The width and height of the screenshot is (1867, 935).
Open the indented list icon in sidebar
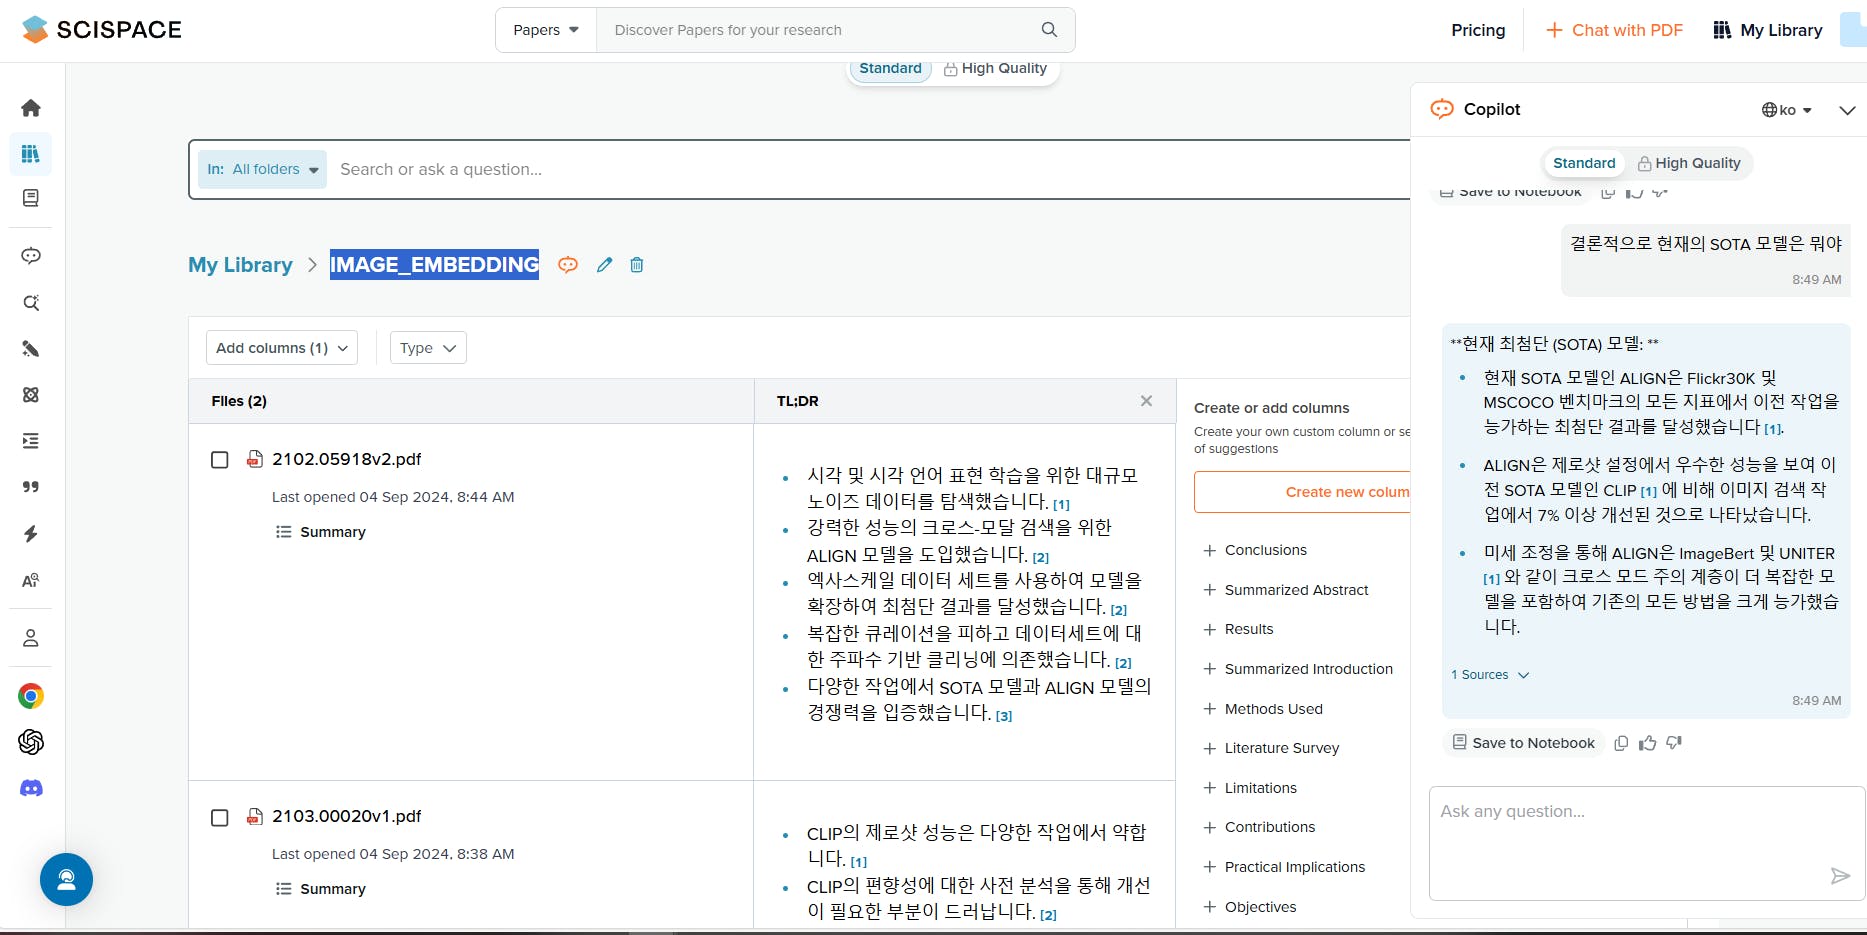coord(31,441)
